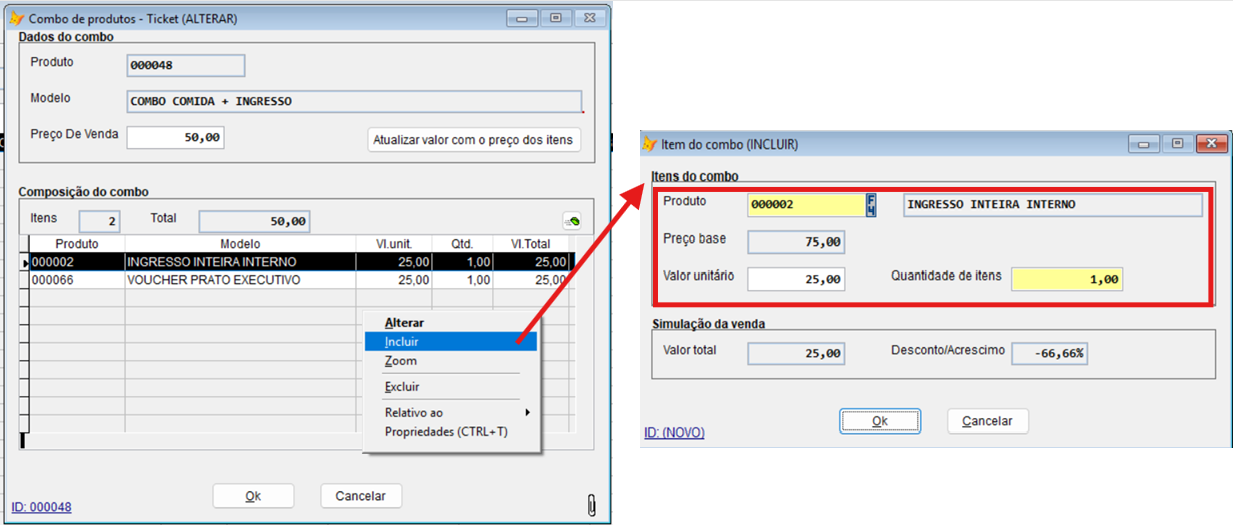
Task: Click the Item do combo window icon
Action: (x=650, y=144)
